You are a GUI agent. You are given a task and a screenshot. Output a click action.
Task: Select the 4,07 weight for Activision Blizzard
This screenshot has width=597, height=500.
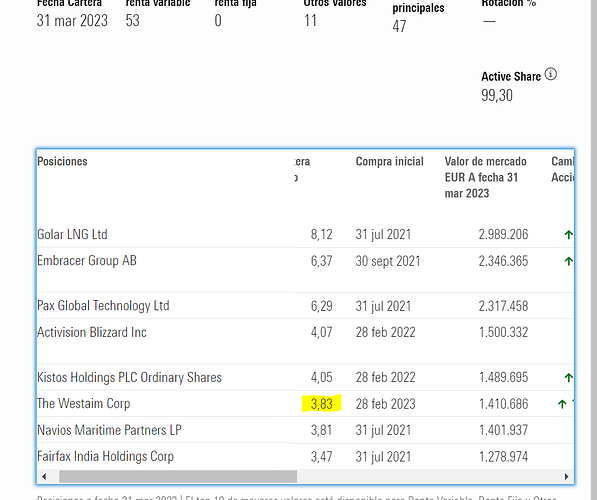322,332
